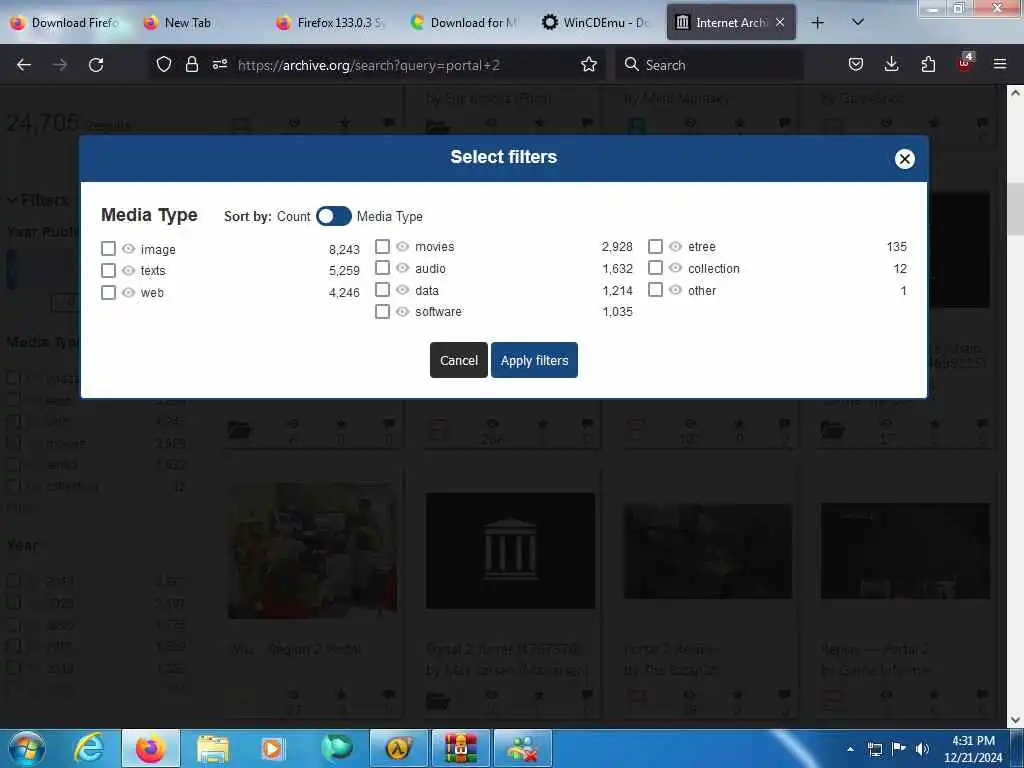Cancel the Select filters dialog
The height and width of the screenshot is (768, 1024).
(x=458, y=360)
